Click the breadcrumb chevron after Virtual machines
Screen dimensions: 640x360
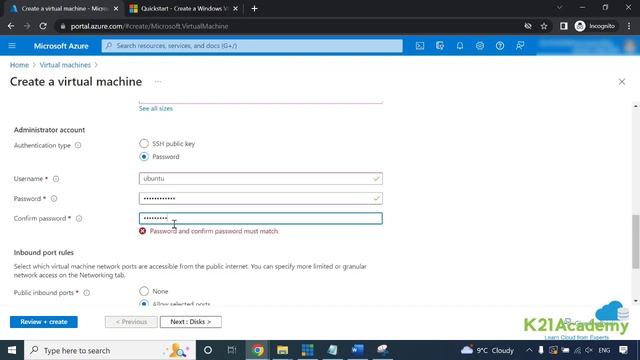(96, 65)
